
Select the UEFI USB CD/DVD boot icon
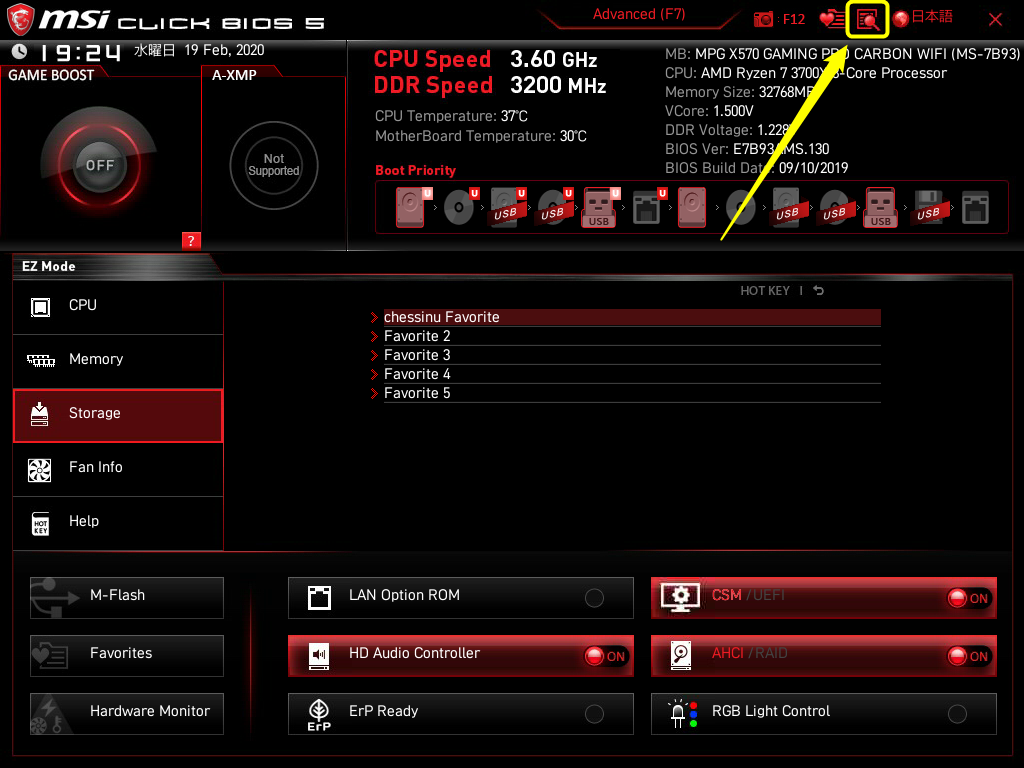554,208
